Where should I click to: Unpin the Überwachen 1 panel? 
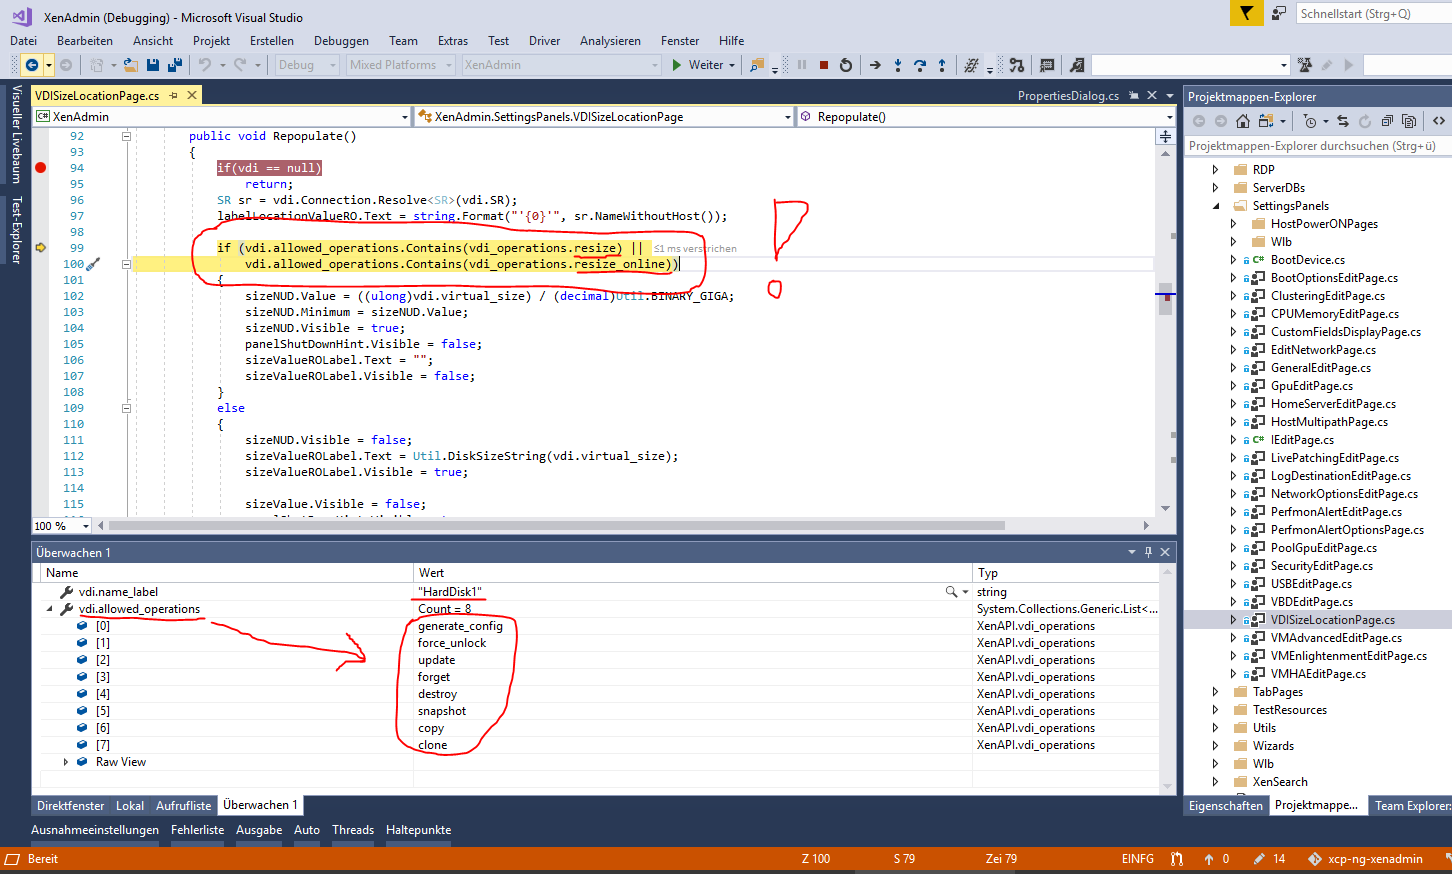click(x=1148, y=551)
